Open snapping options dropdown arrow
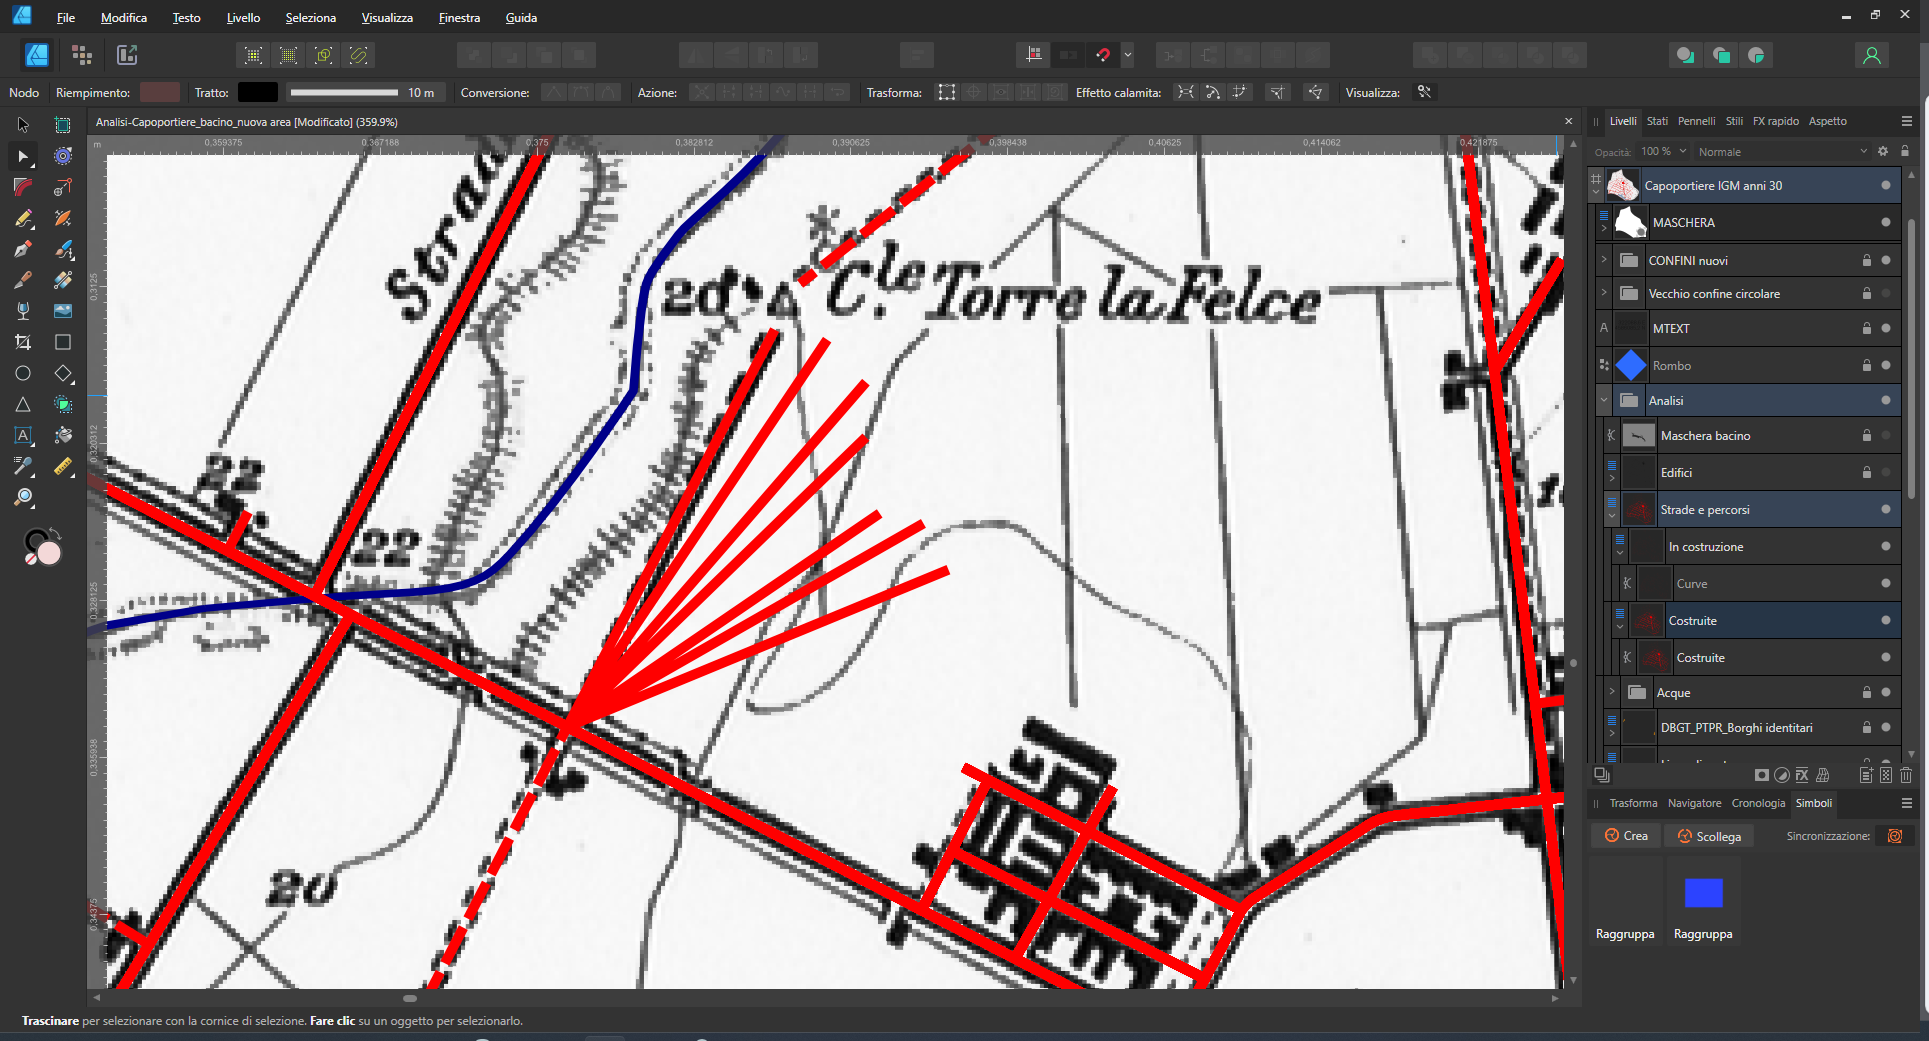 [1128, 55]
